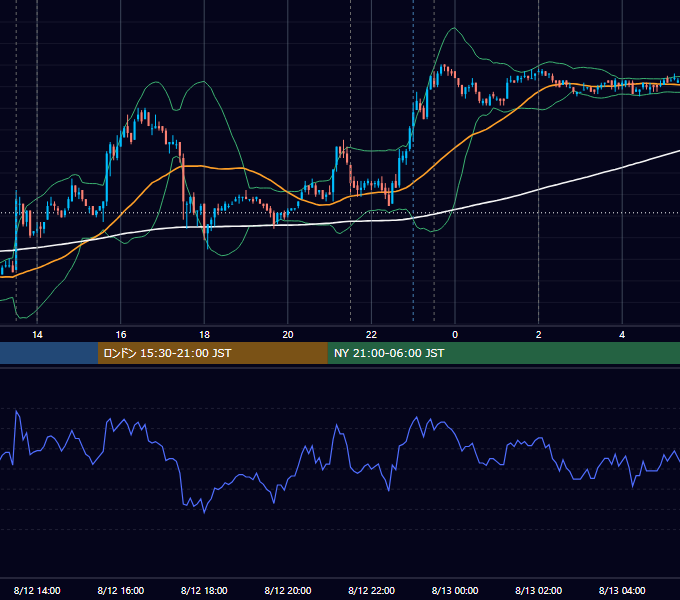Click the 22 hour label on price chart axis
The height and width of the screenshot is (600, 680).
point(371,335)
